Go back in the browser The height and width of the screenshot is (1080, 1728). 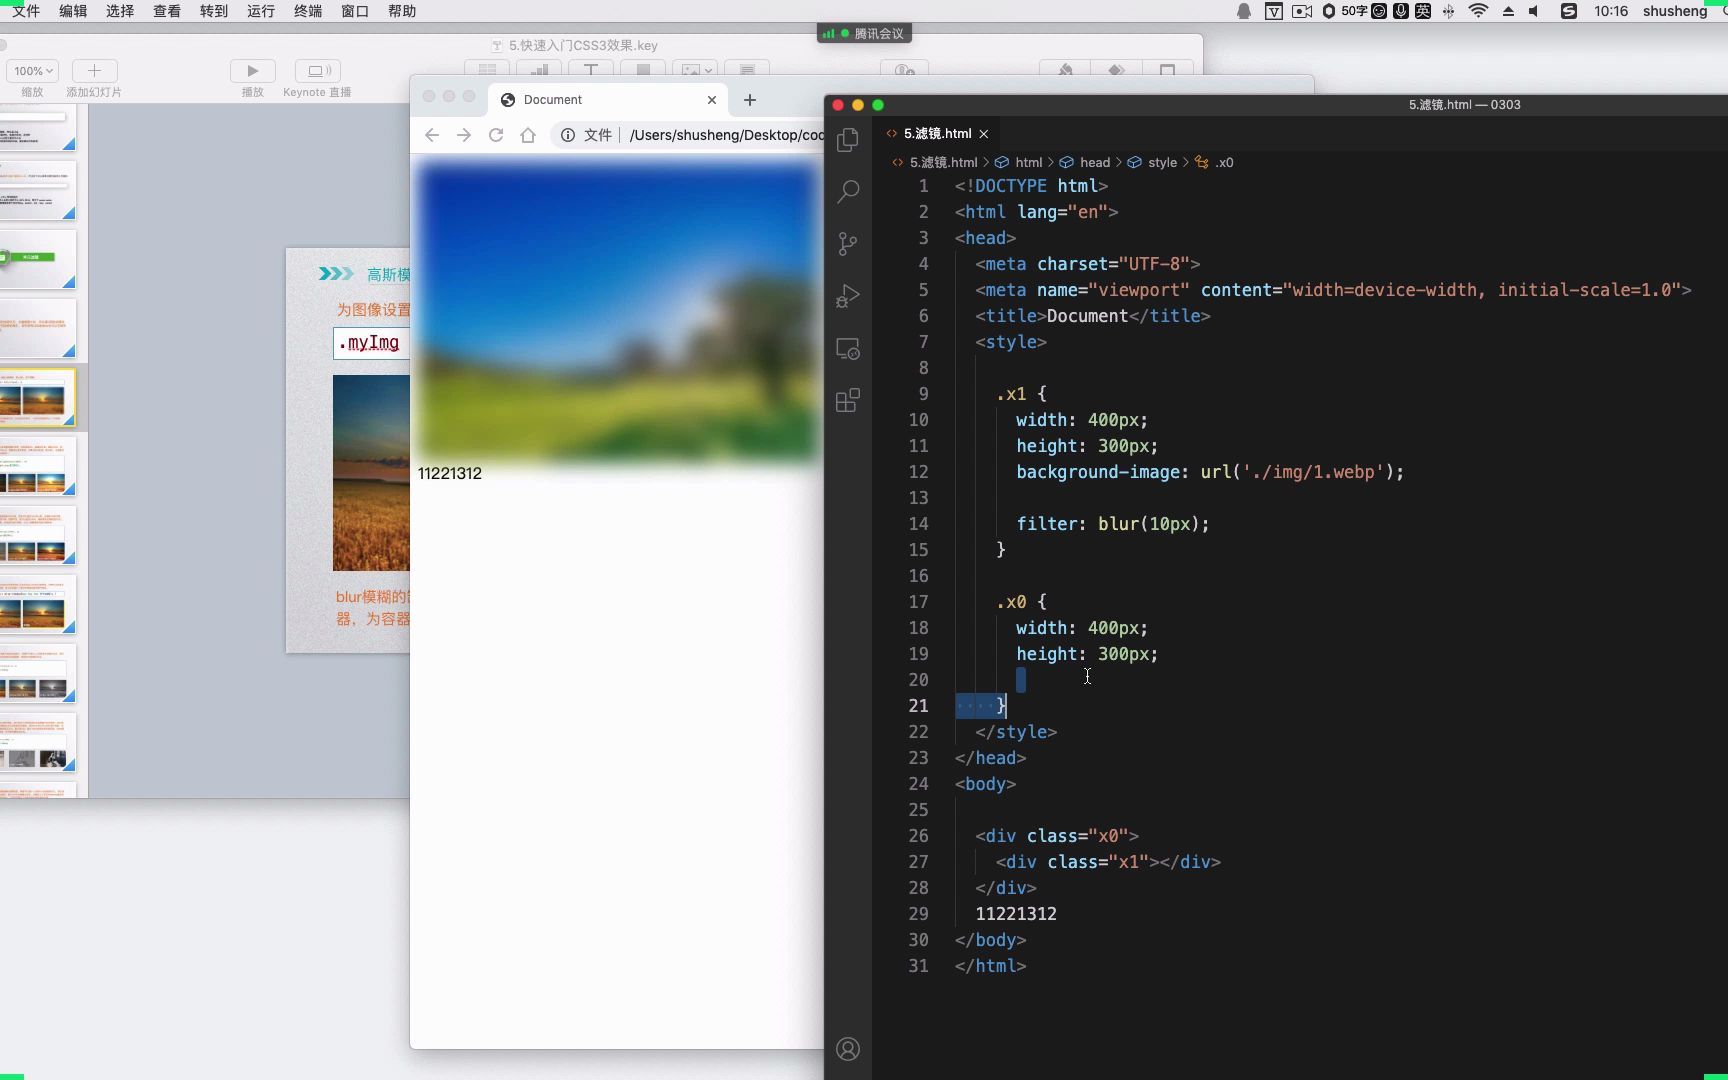[432, 135]
